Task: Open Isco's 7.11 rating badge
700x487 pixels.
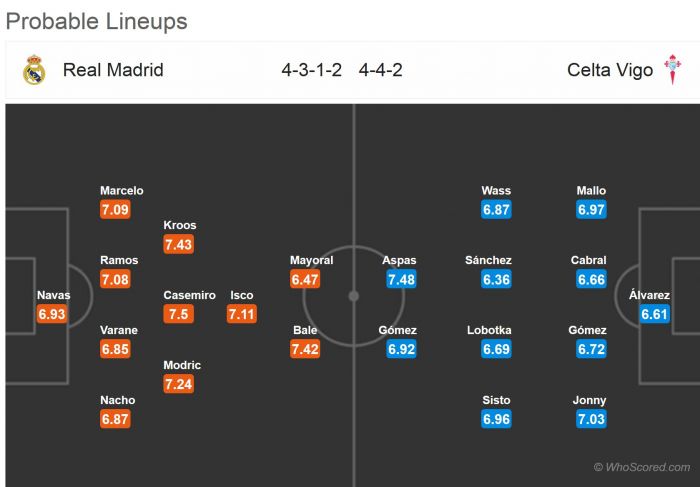Action: (242, 314)
